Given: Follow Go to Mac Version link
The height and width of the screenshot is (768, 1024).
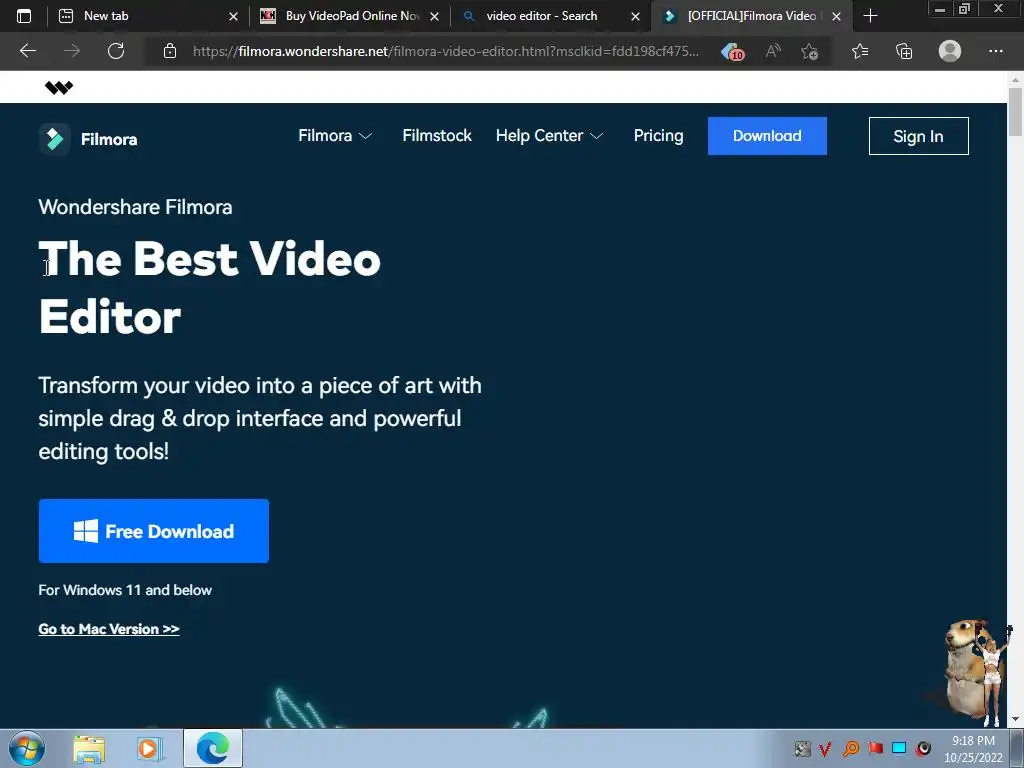Looking at the screenshot, I should [109, 629].
